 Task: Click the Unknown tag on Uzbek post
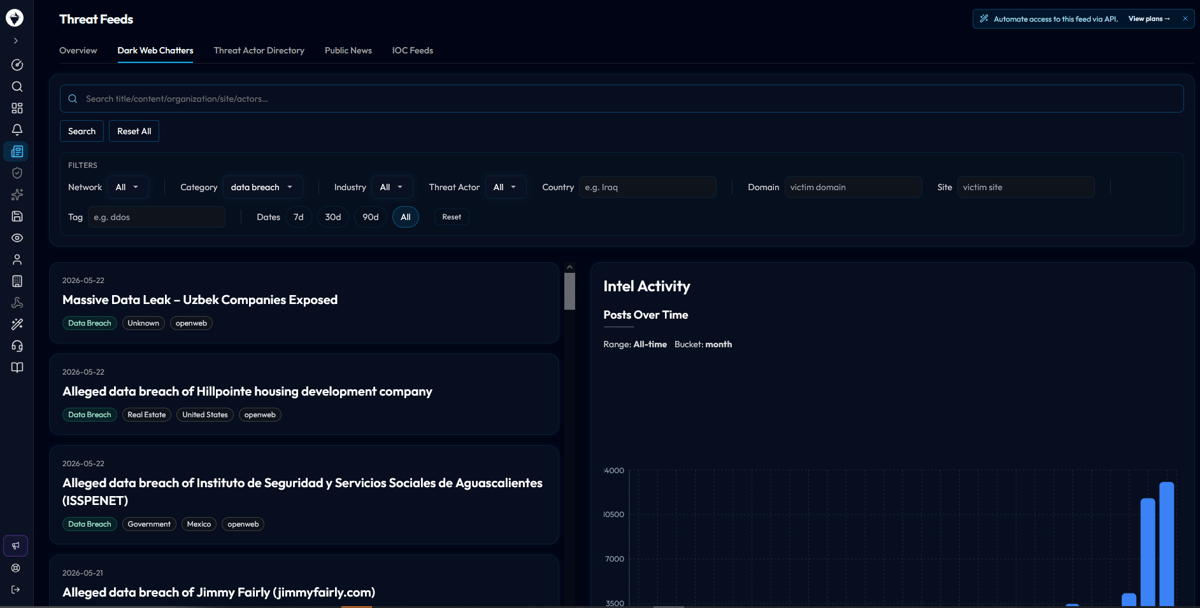(143, 323)
